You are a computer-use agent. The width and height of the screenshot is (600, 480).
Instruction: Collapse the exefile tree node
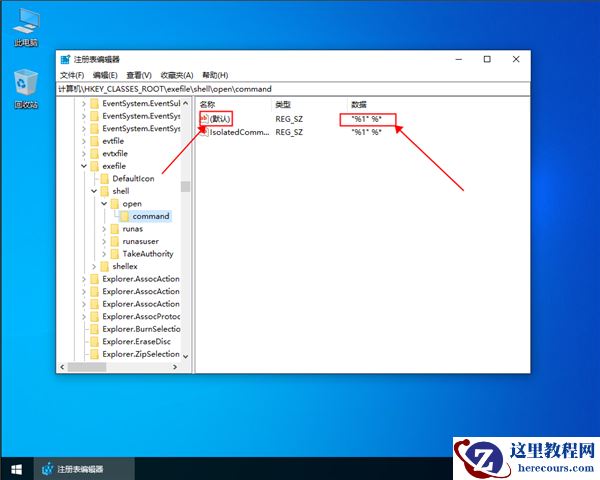click(x=84, y=166)
